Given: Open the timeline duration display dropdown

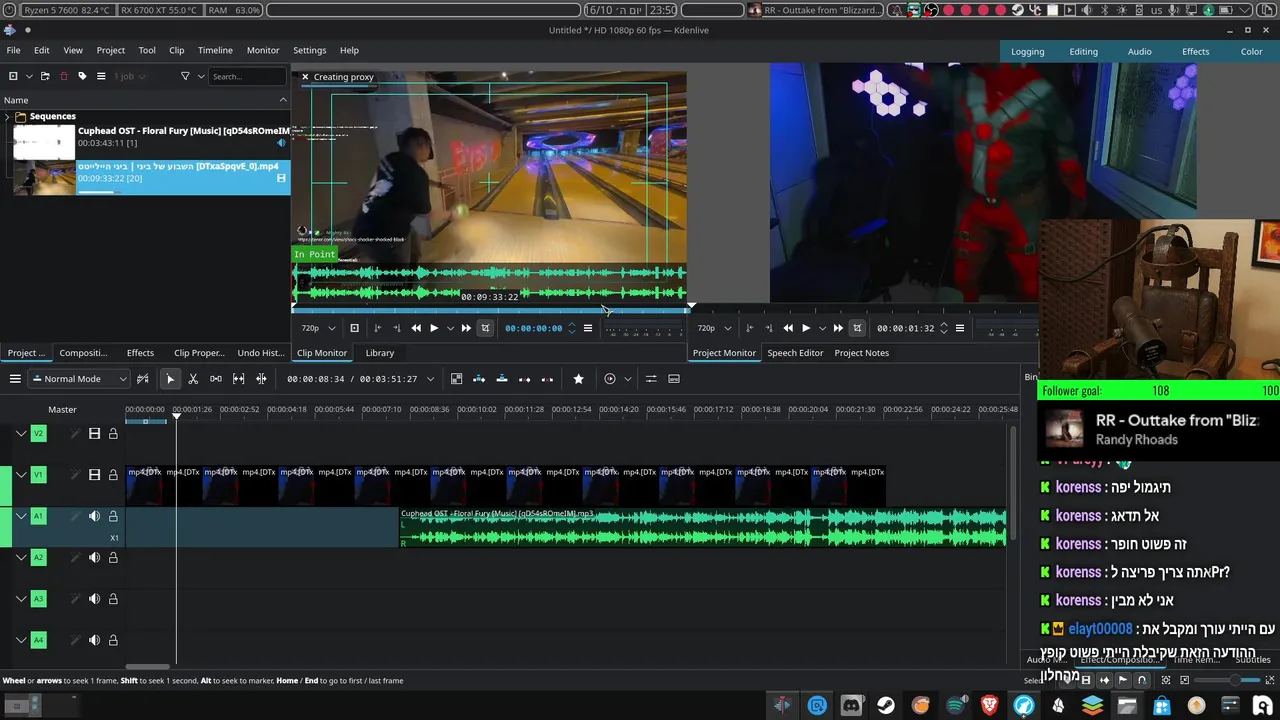Looking at the screenshot, I should [x=430, y=379].
